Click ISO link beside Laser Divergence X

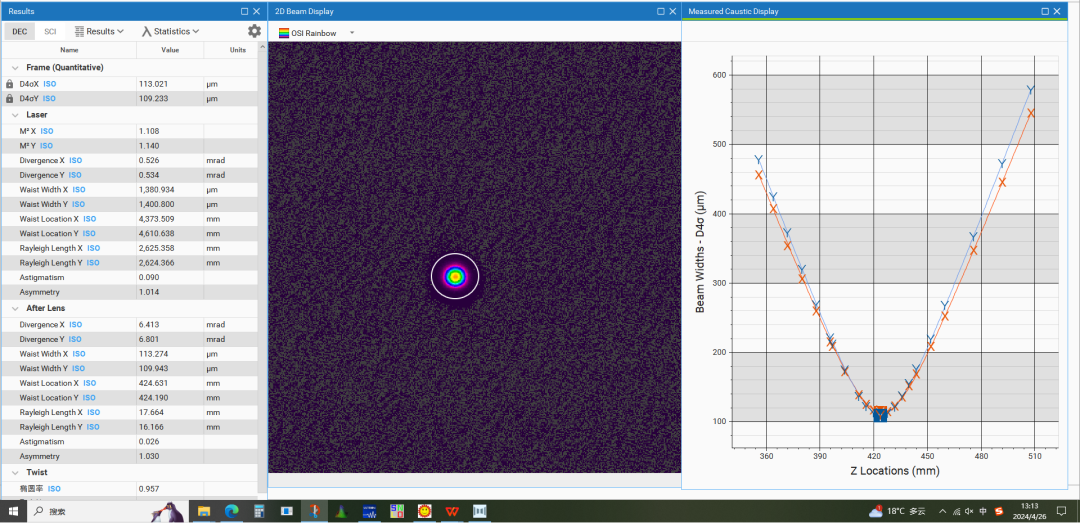(75, 161)
